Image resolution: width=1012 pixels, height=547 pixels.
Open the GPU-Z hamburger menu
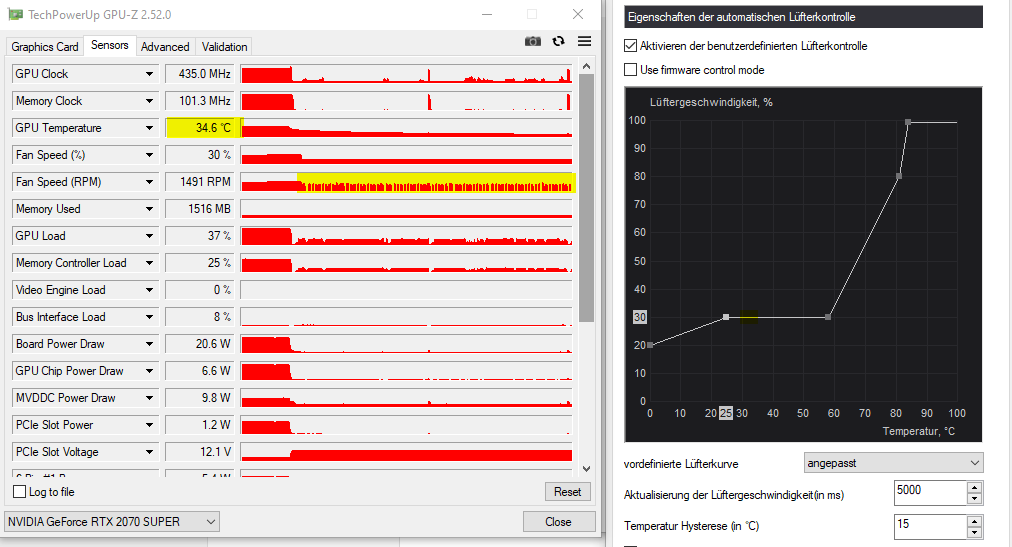[584, 41]
